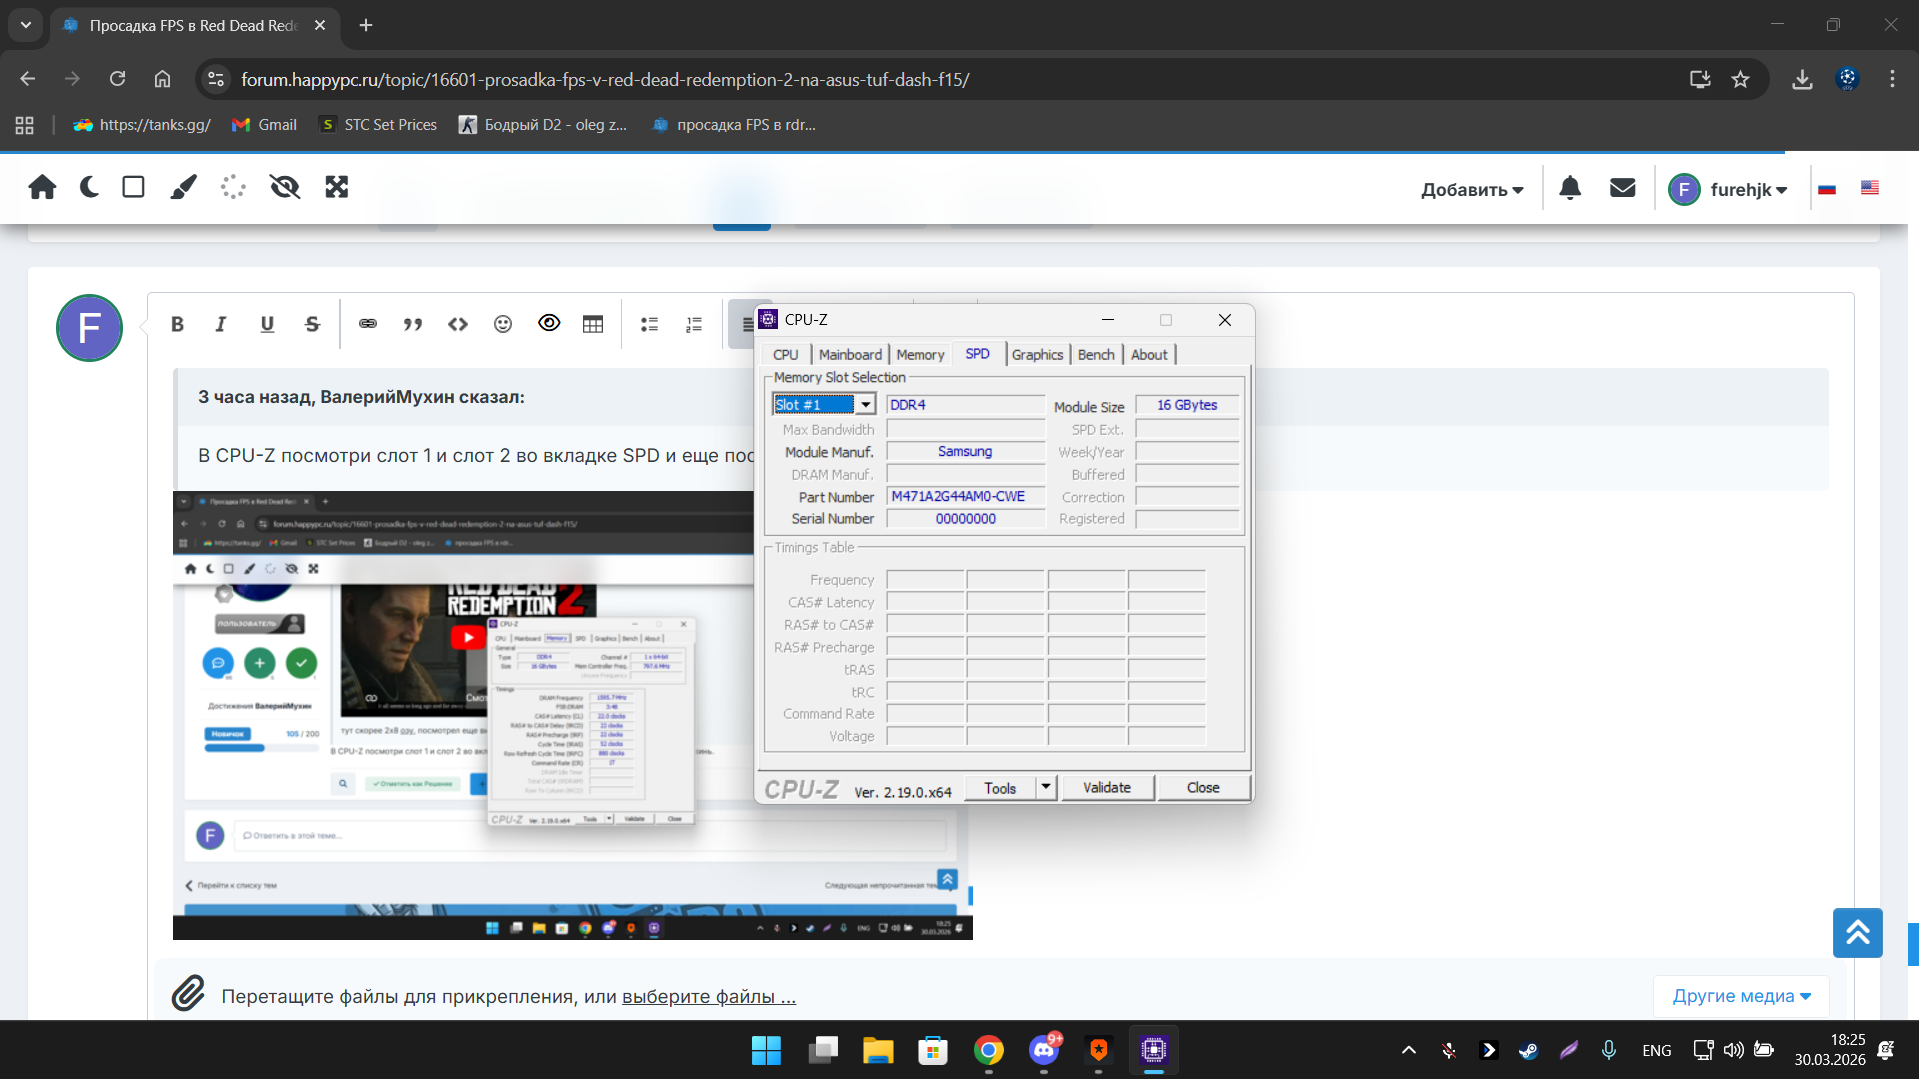Open the Graphics tab in CPU-Z
Screen dimensions: 1919x1079
coord(1037,355)
